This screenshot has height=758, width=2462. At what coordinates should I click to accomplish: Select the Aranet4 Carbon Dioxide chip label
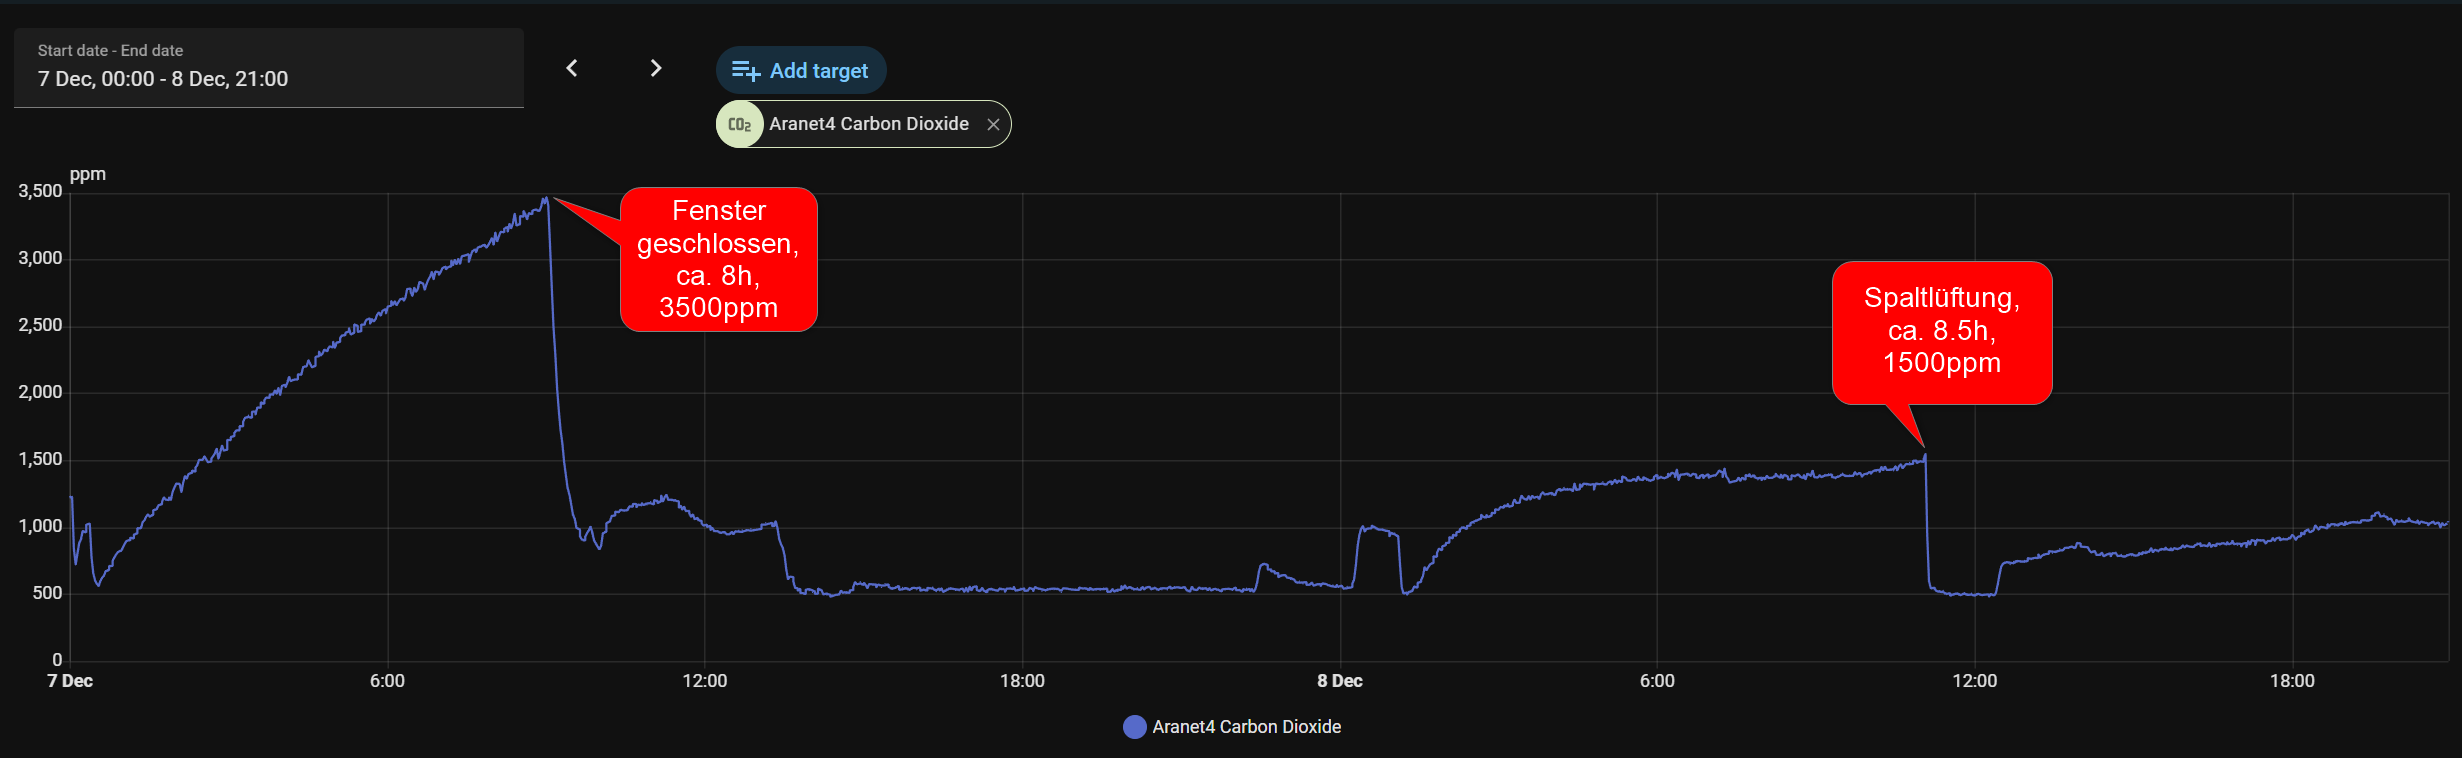pyautogui.click(x=868, y=124)
